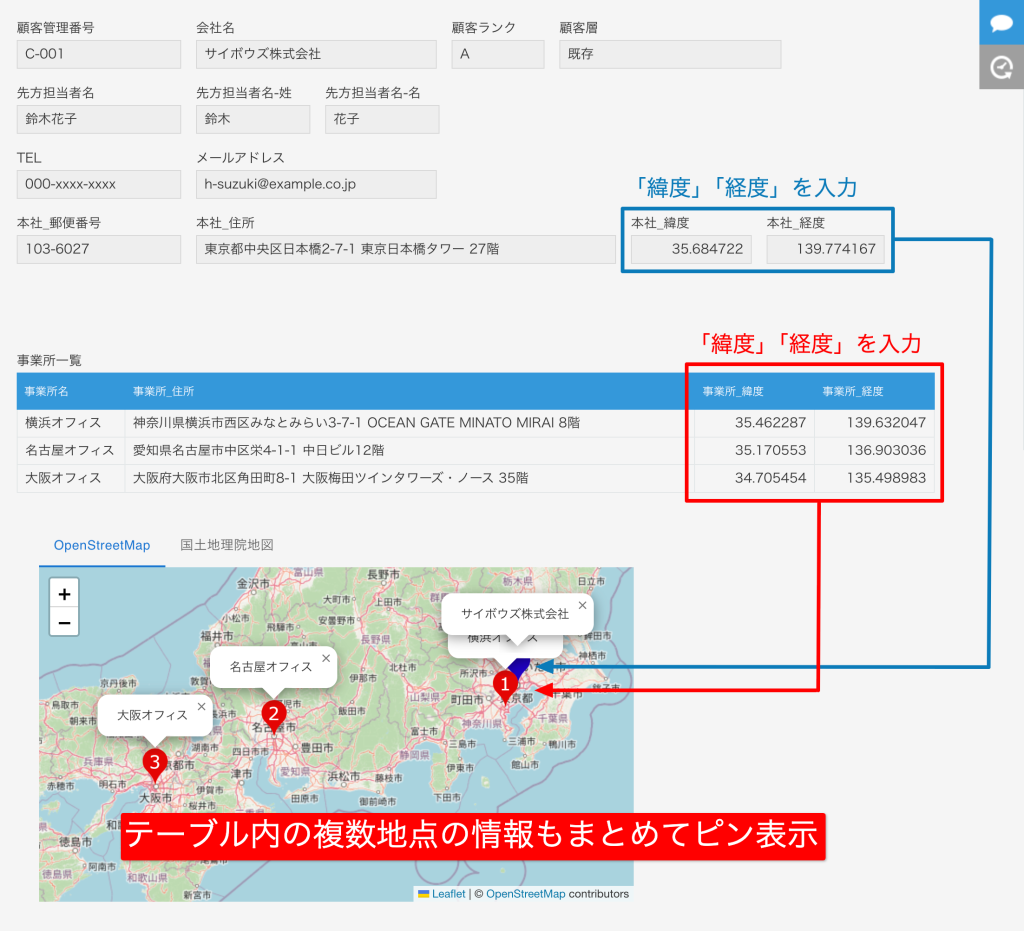The height and width of the screenshot is (931, 1024).
Task: Select the 名古屋オフィス table cell
Action: pos(71,450)
